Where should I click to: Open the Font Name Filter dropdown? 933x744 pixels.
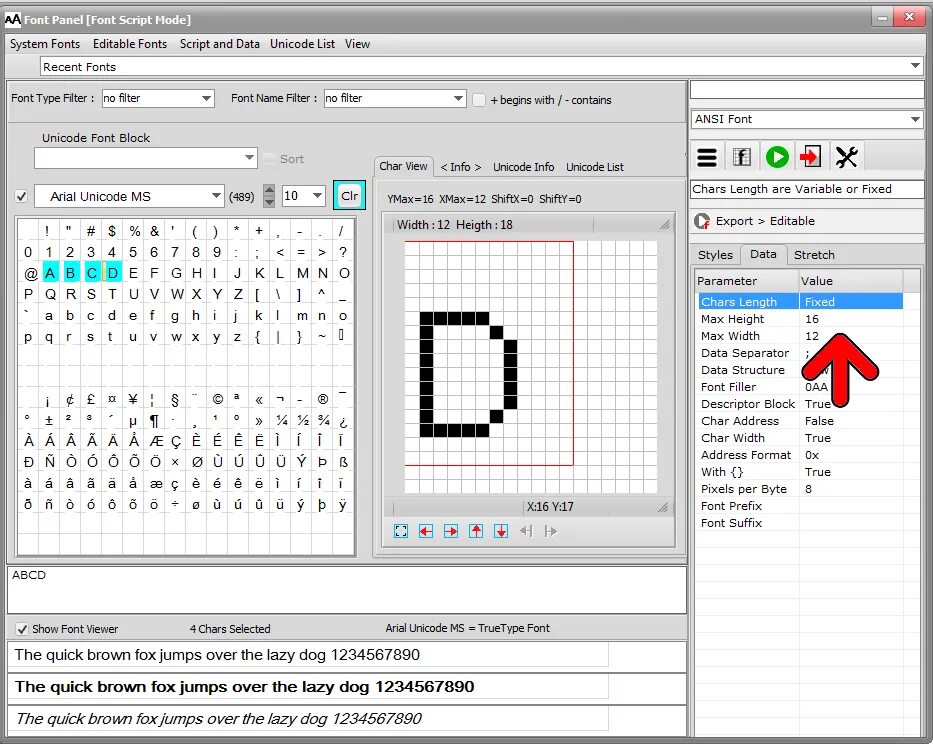(x=458, y=98)
